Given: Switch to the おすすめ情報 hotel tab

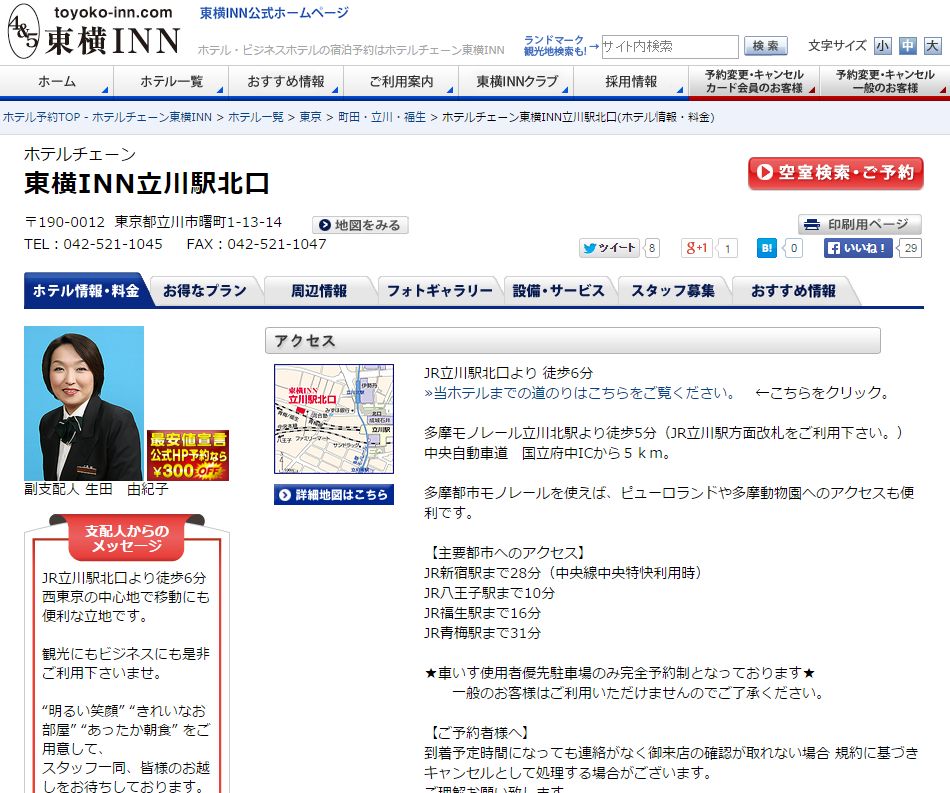Looking at the screenshot, I should tap(793, 291).
